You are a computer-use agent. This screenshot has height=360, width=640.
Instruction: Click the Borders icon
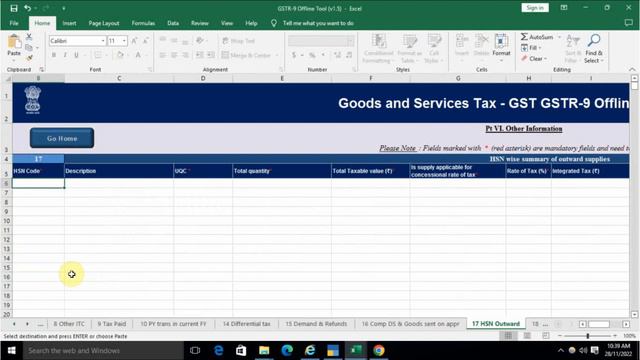click(x=98, y=55)
